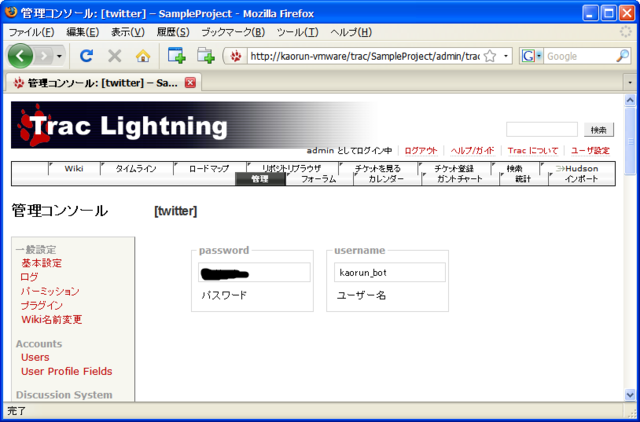The height and width of the screenshot is (422, 640).
Task: Click the twitter password input field
Action: (254, 272)
